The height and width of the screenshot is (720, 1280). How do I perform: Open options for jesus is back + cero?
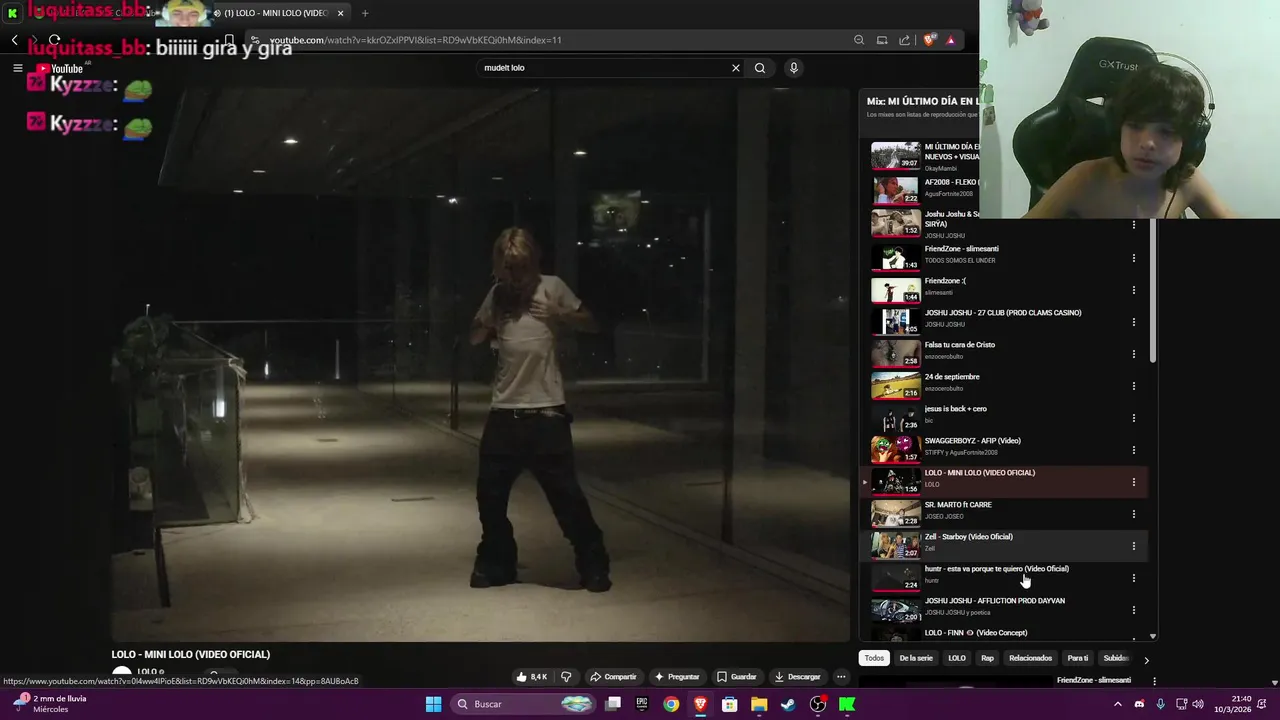pyautogui.click(x=1134, y=418)
